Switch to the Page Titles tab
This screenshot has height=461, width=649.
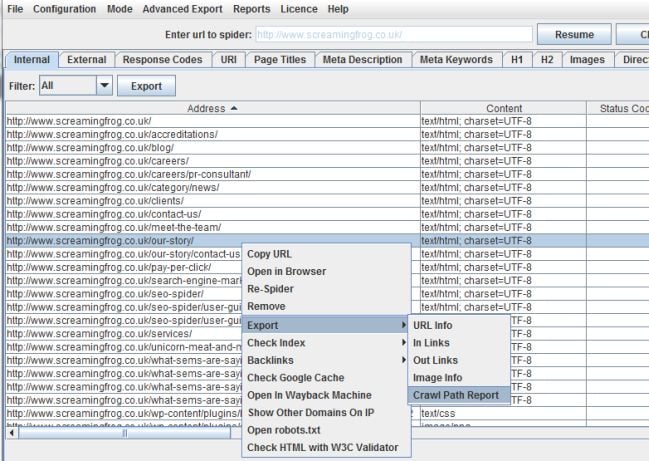280,60
